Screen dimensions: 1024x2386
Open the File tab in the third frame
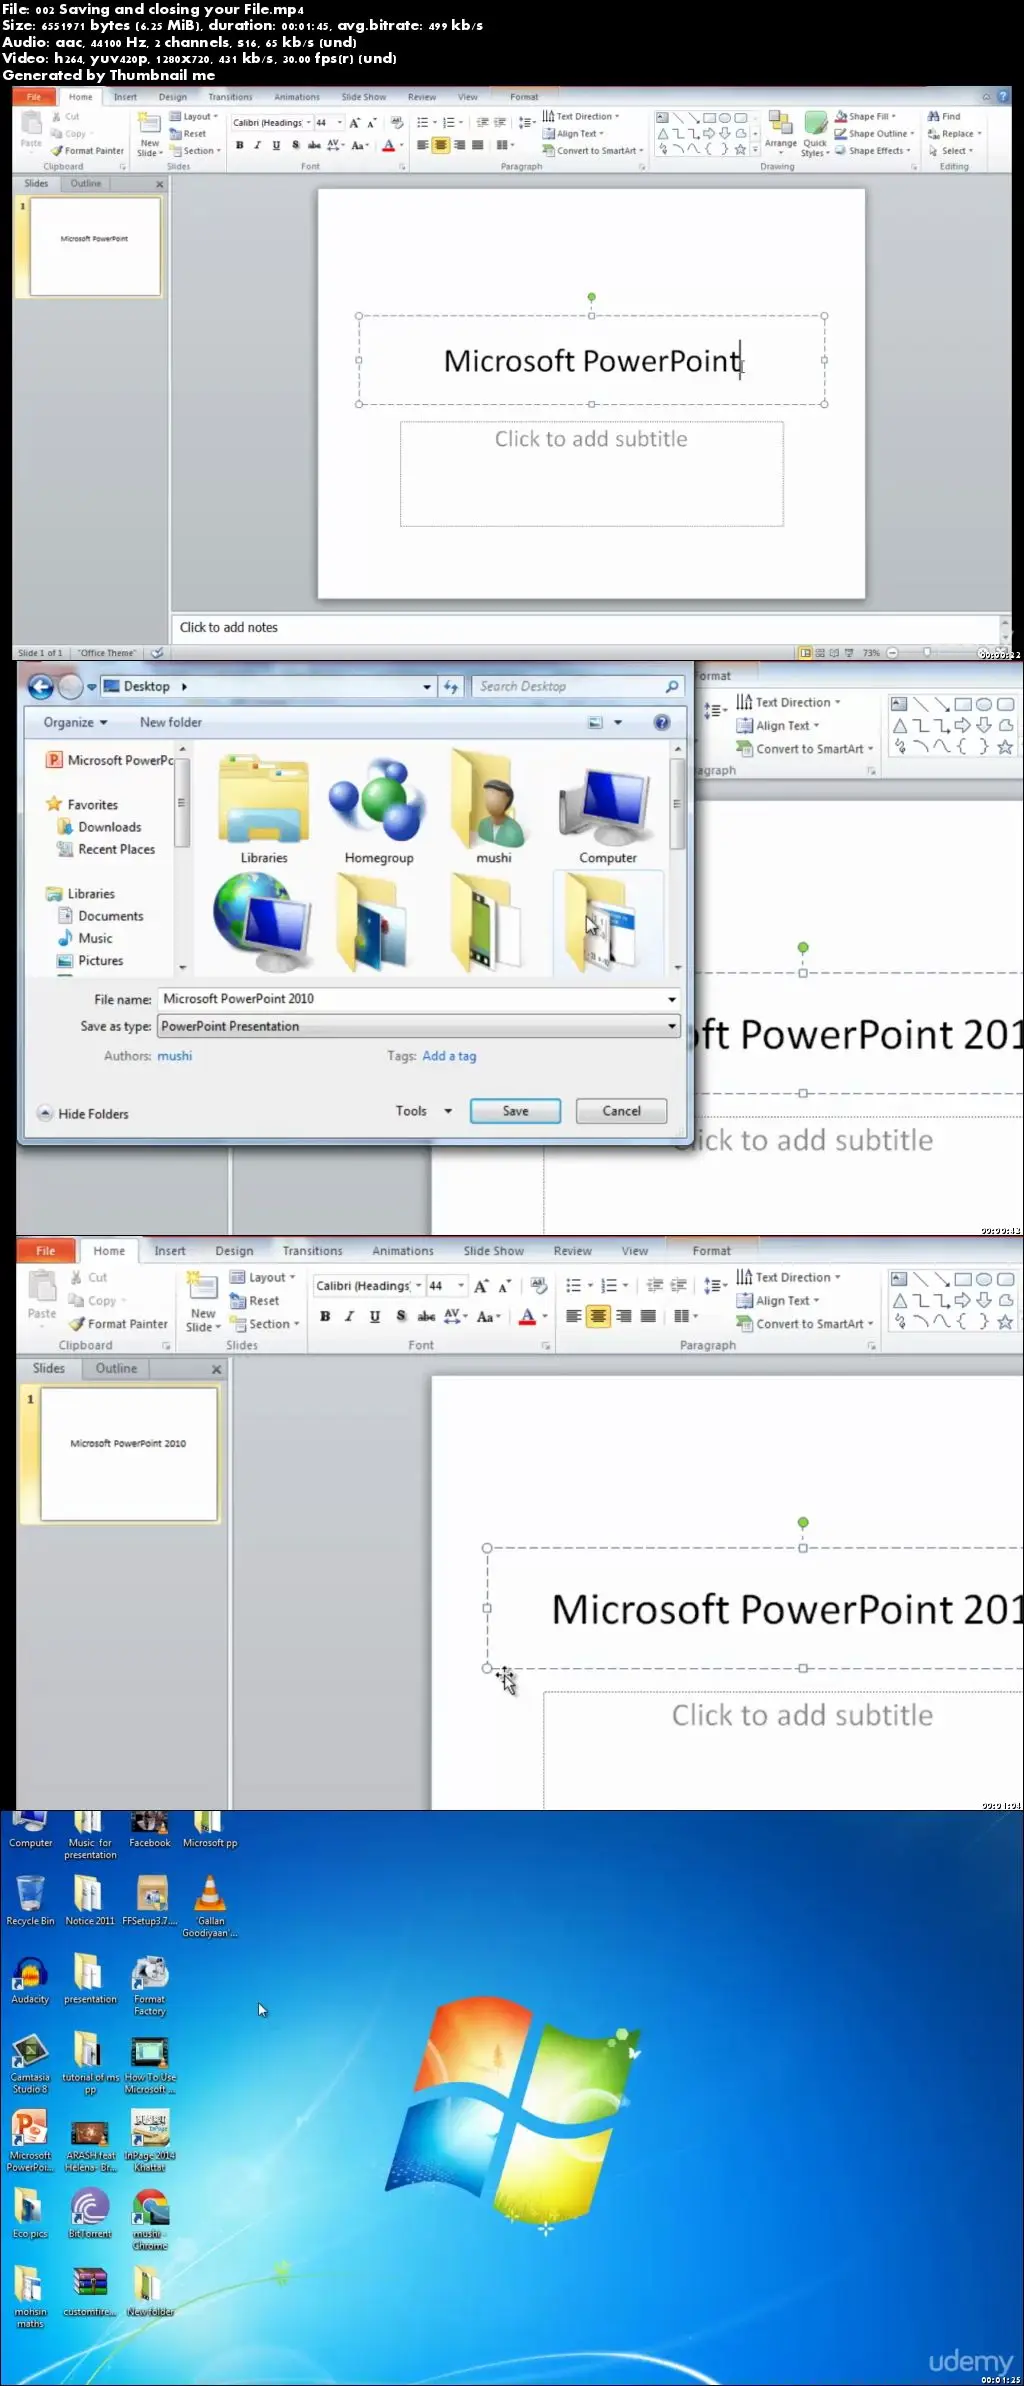[x=46, y=1251]
